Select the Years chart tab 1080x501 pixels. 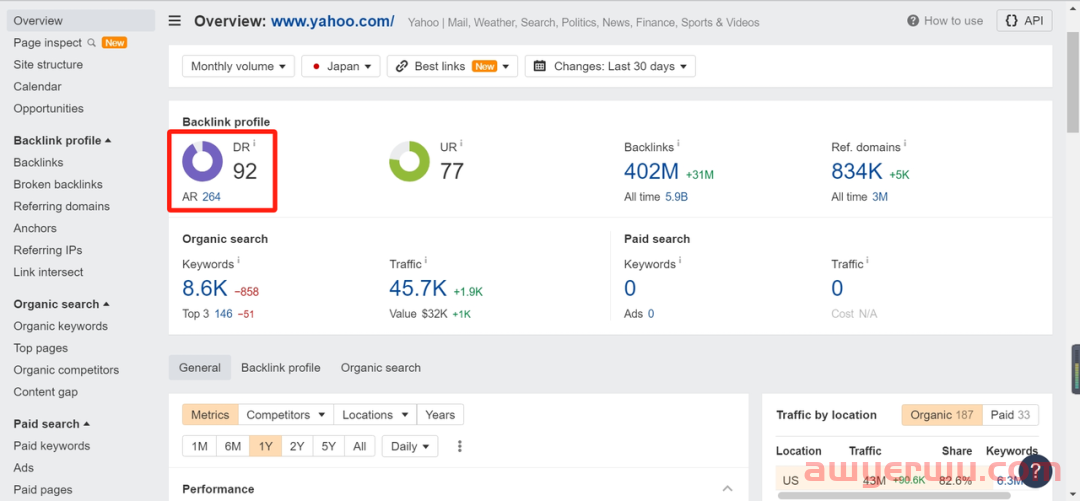440,415
